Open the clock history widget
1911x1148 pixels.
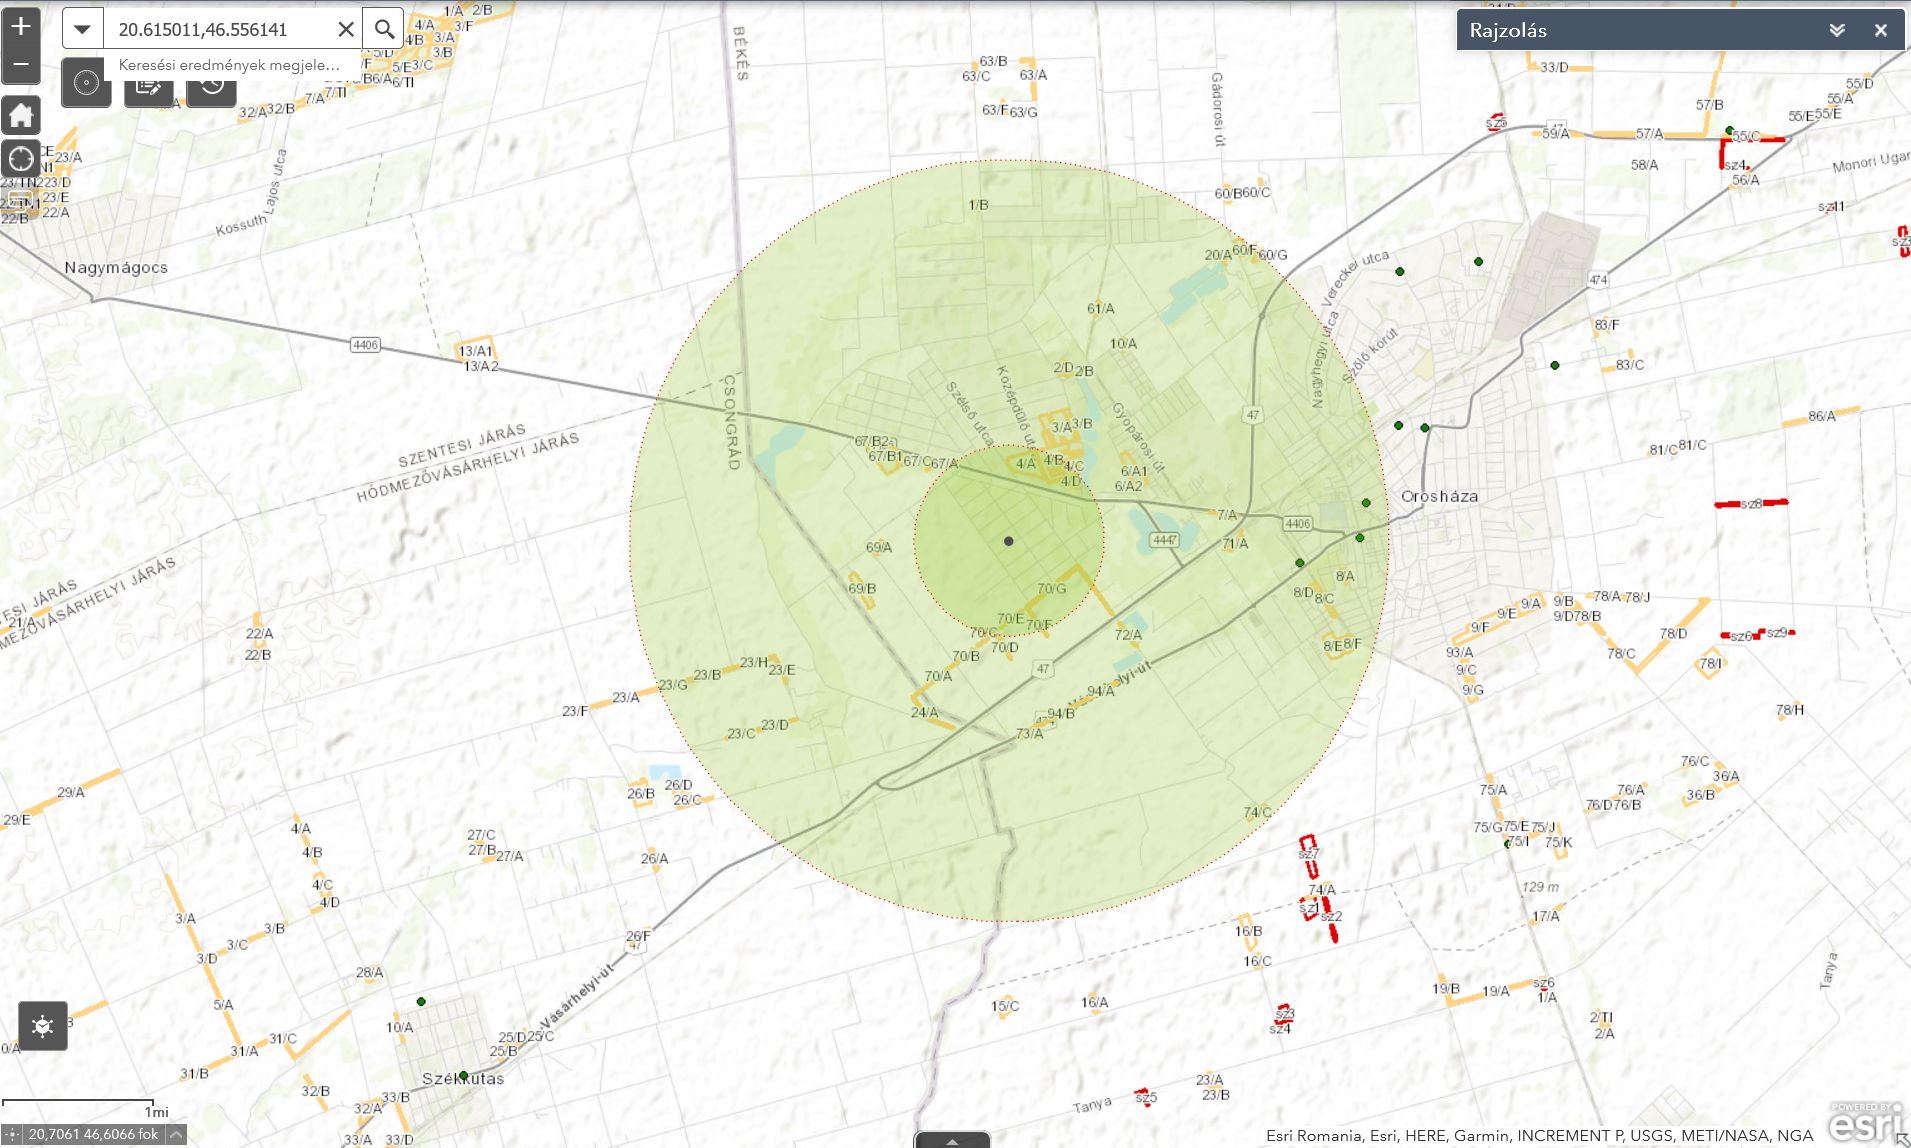click(x=211, y=86)
